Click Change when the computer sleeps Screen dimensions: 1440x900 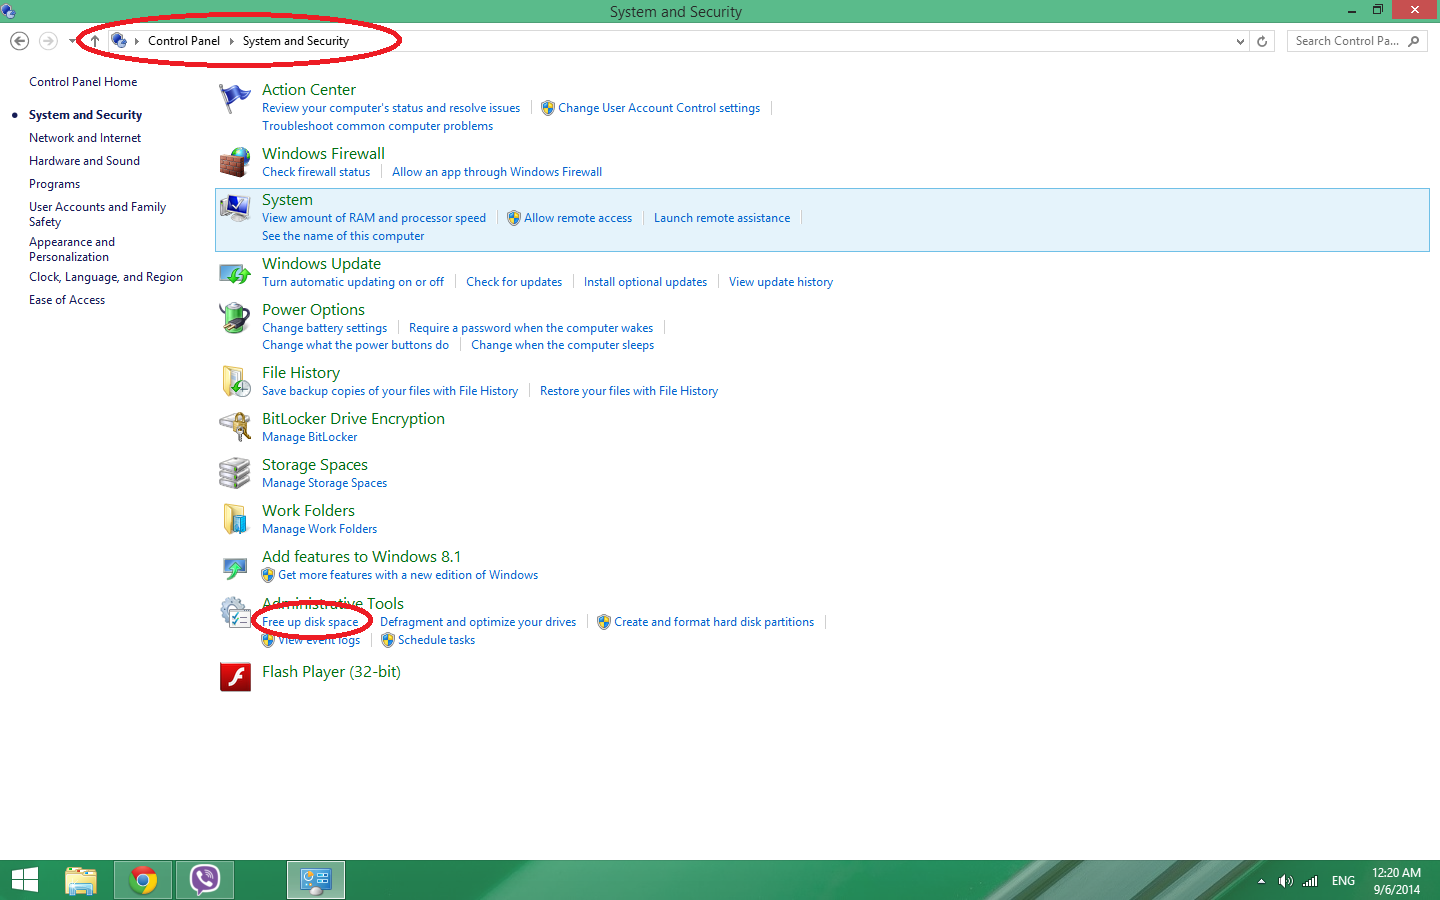click(563, 345)
